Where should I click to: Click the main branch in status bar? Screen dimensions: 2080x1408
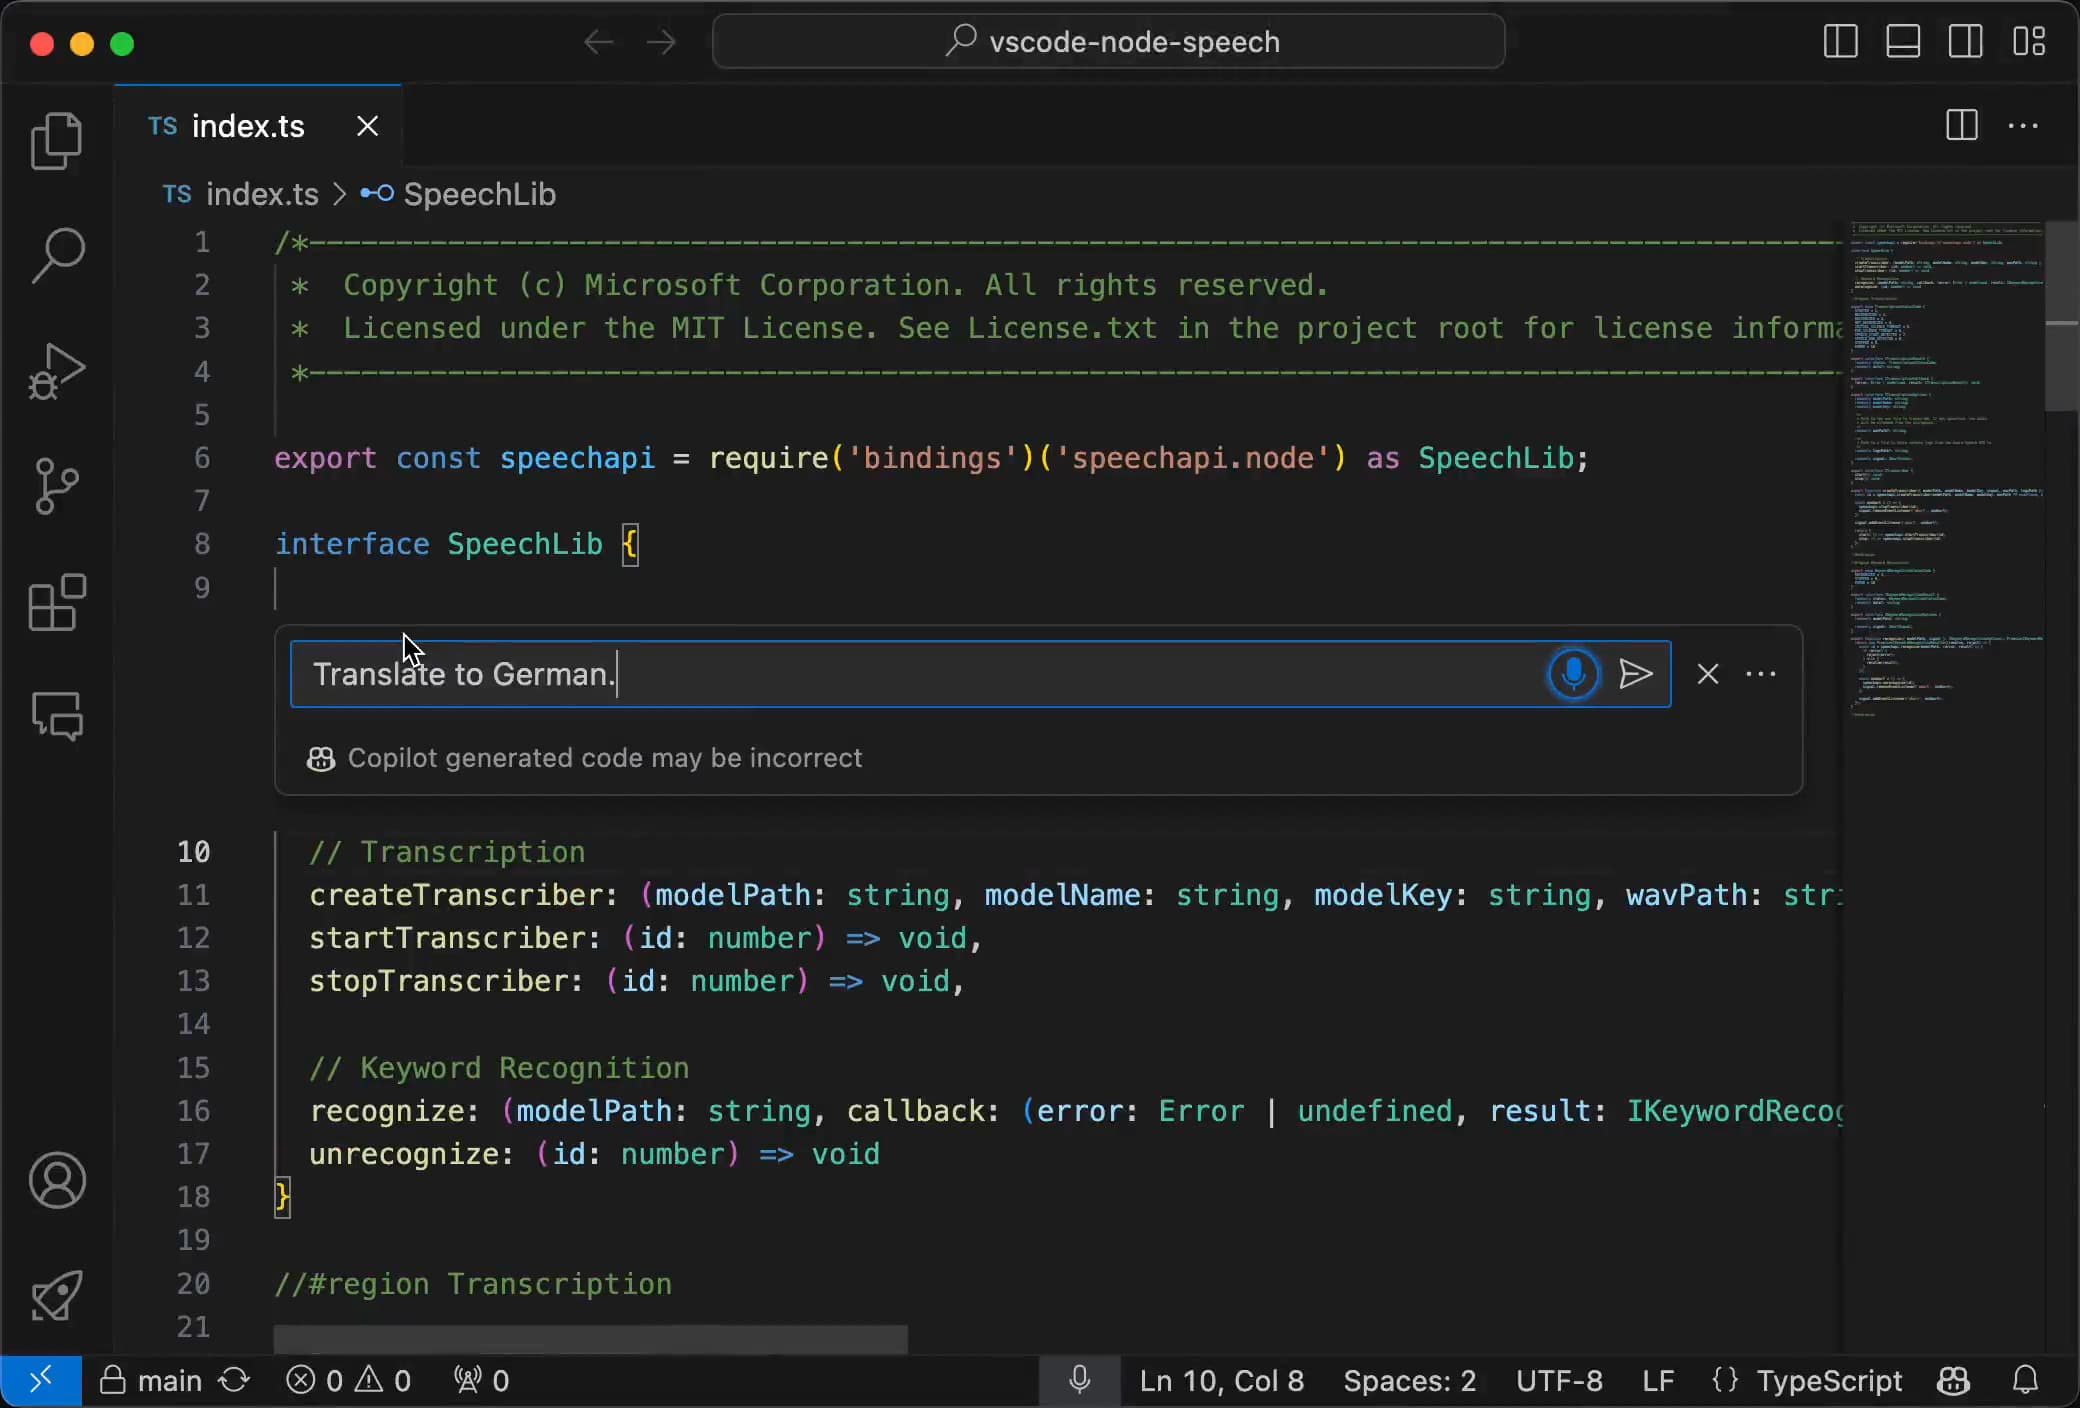[151, 1381]
